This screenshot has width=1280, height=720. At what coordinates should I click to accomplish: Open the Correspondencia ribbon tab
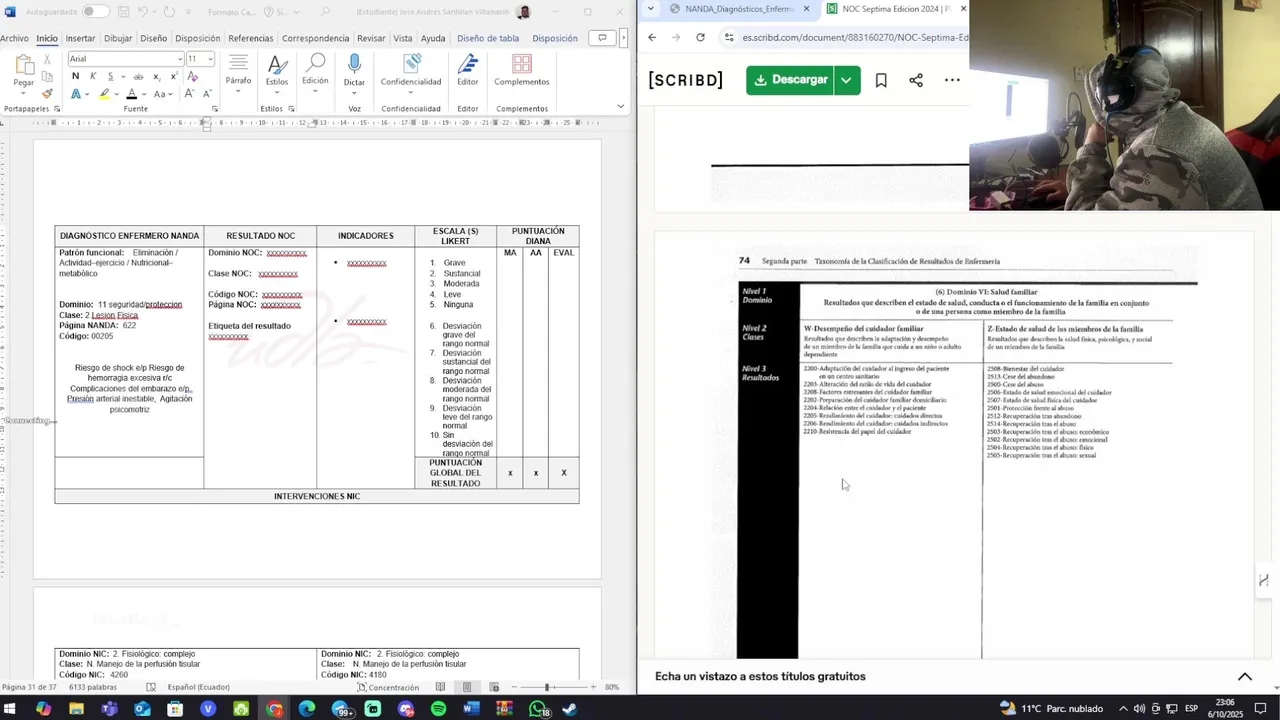pyautogui.click(x=315, y=38)
